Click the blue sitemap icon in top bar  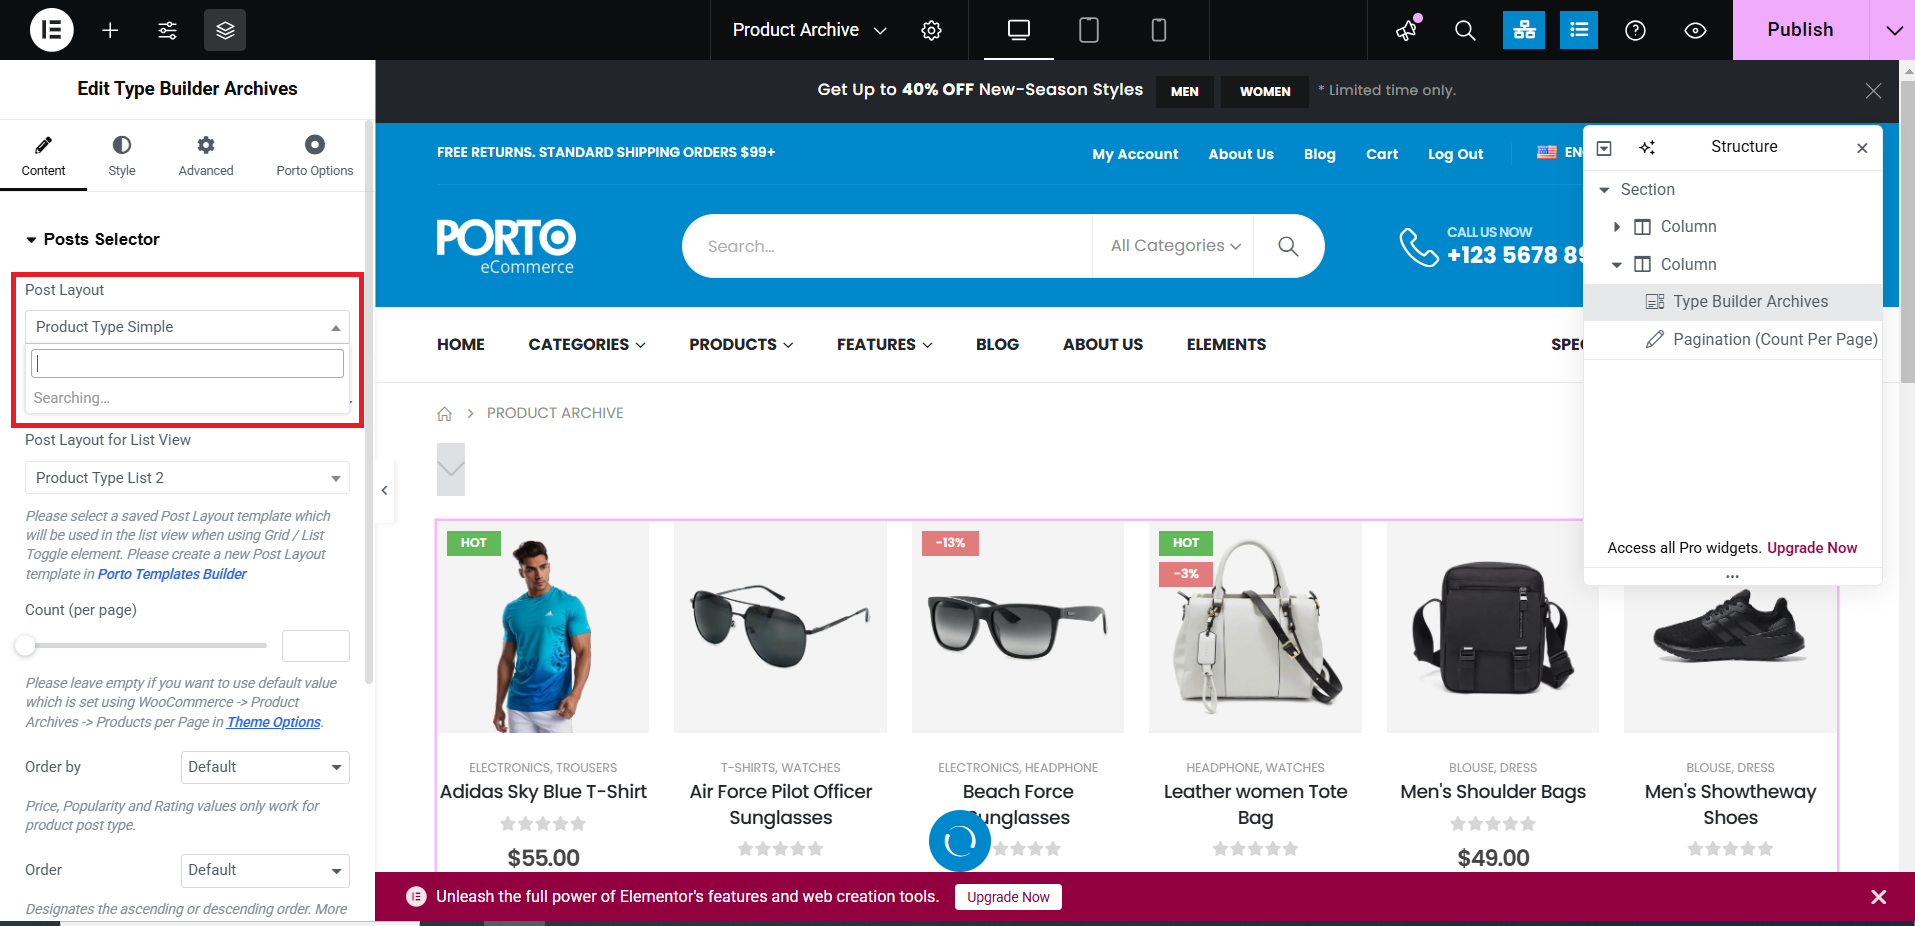click(x=1524, y=30)
